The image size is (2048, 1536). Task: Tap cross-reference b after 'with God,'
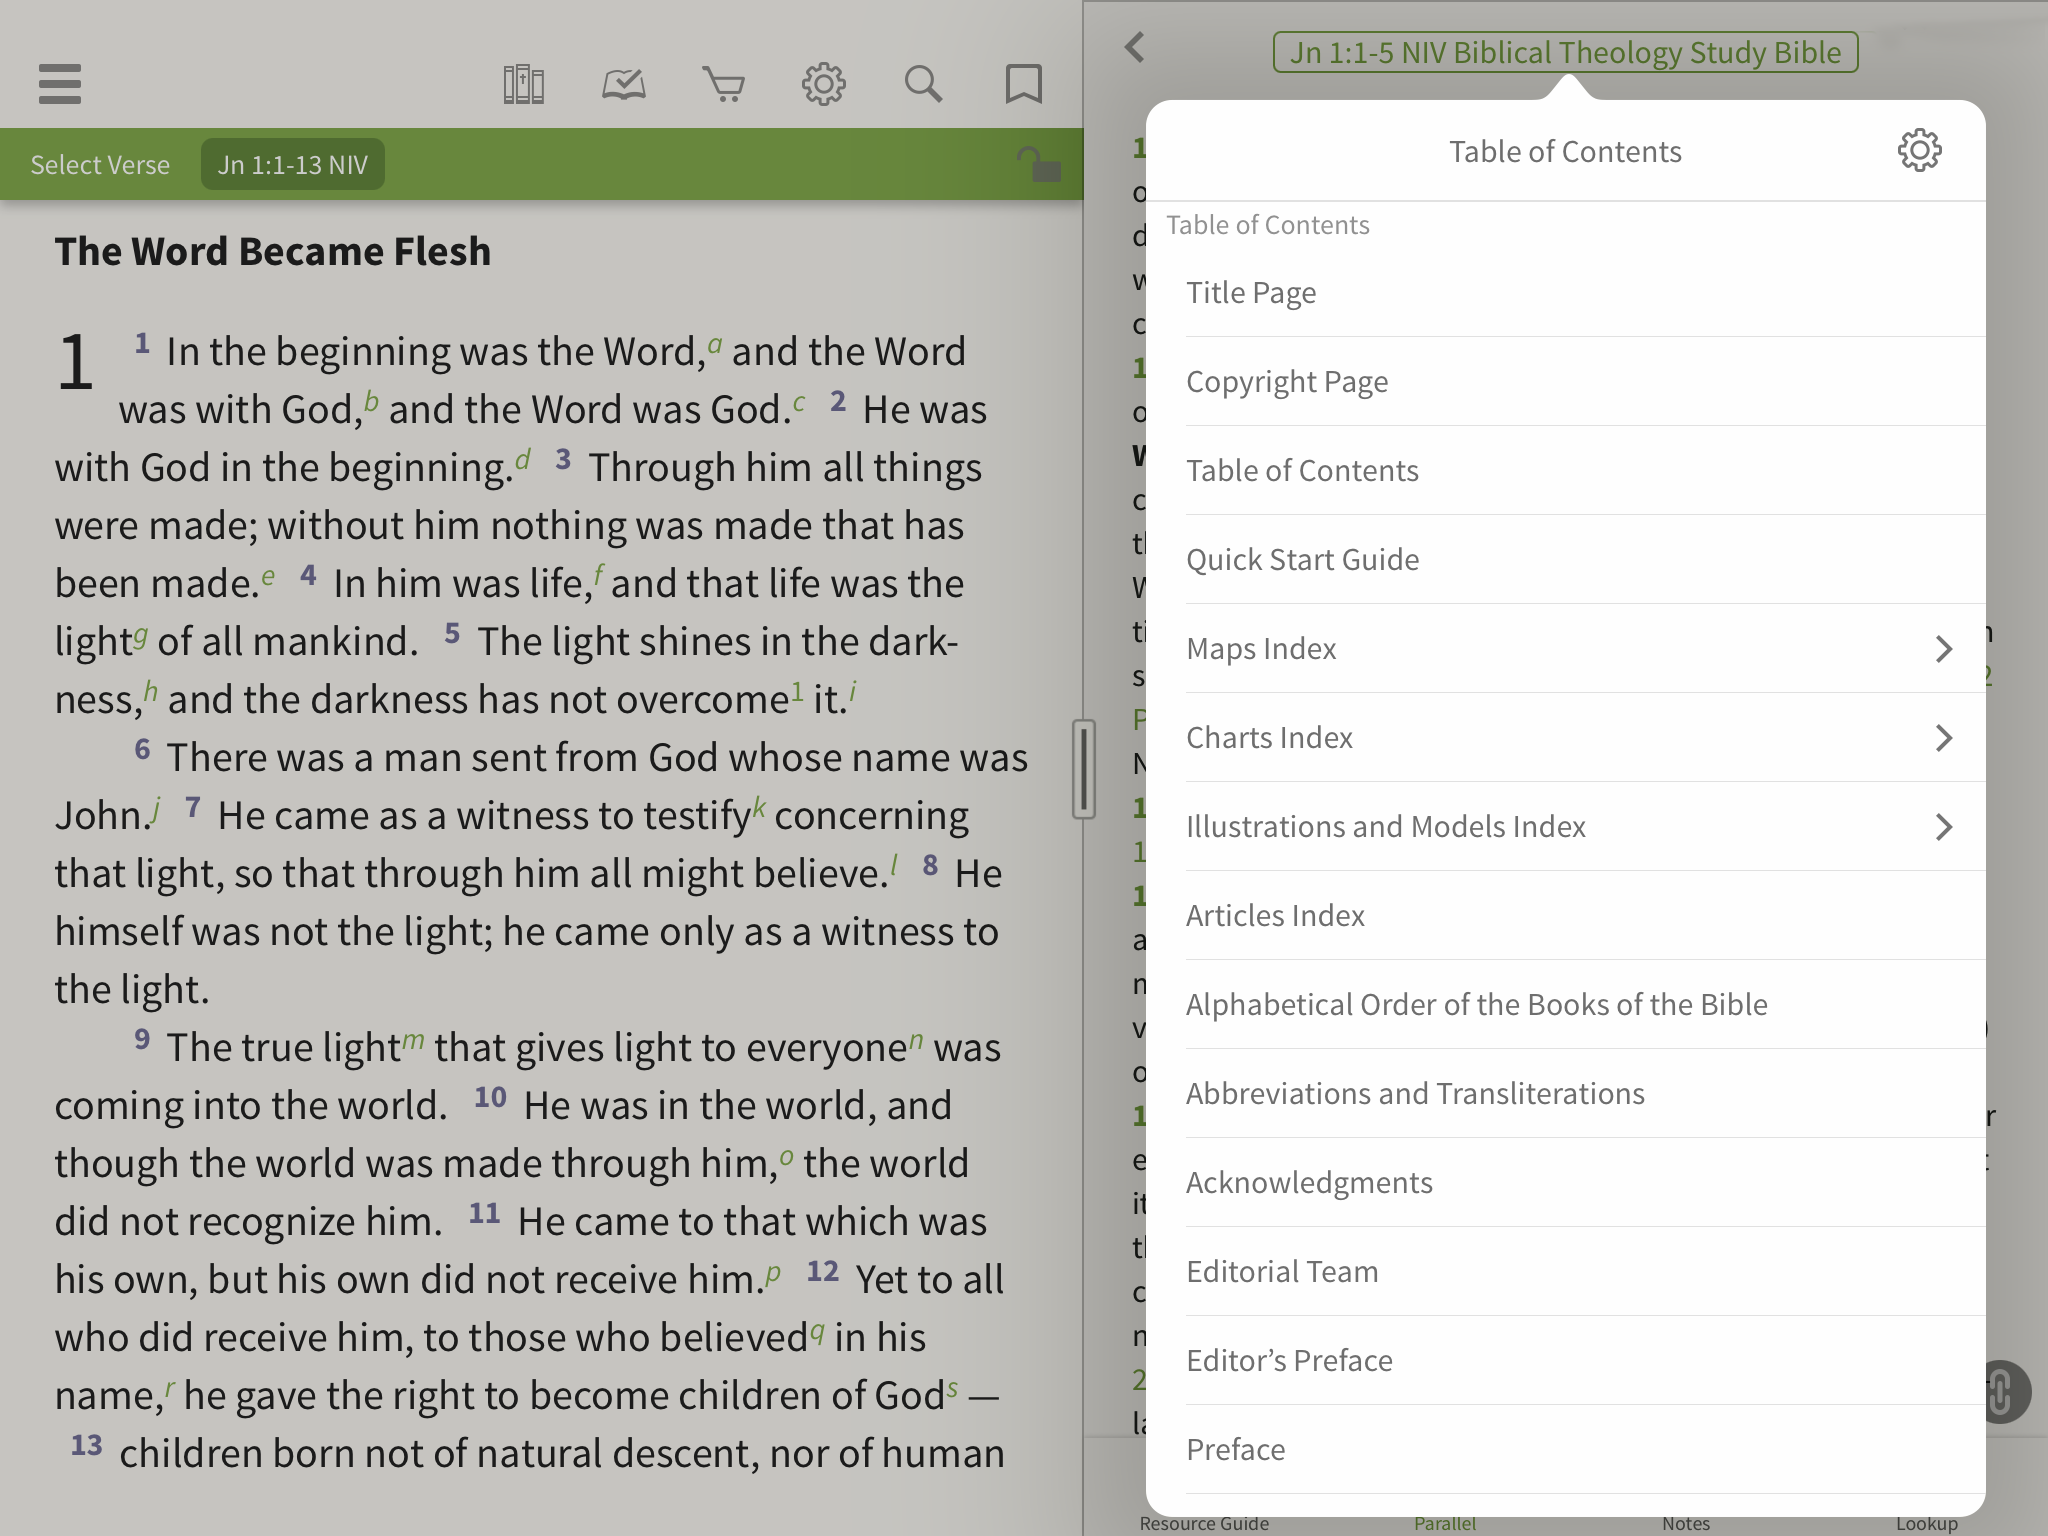click(371, 401)
